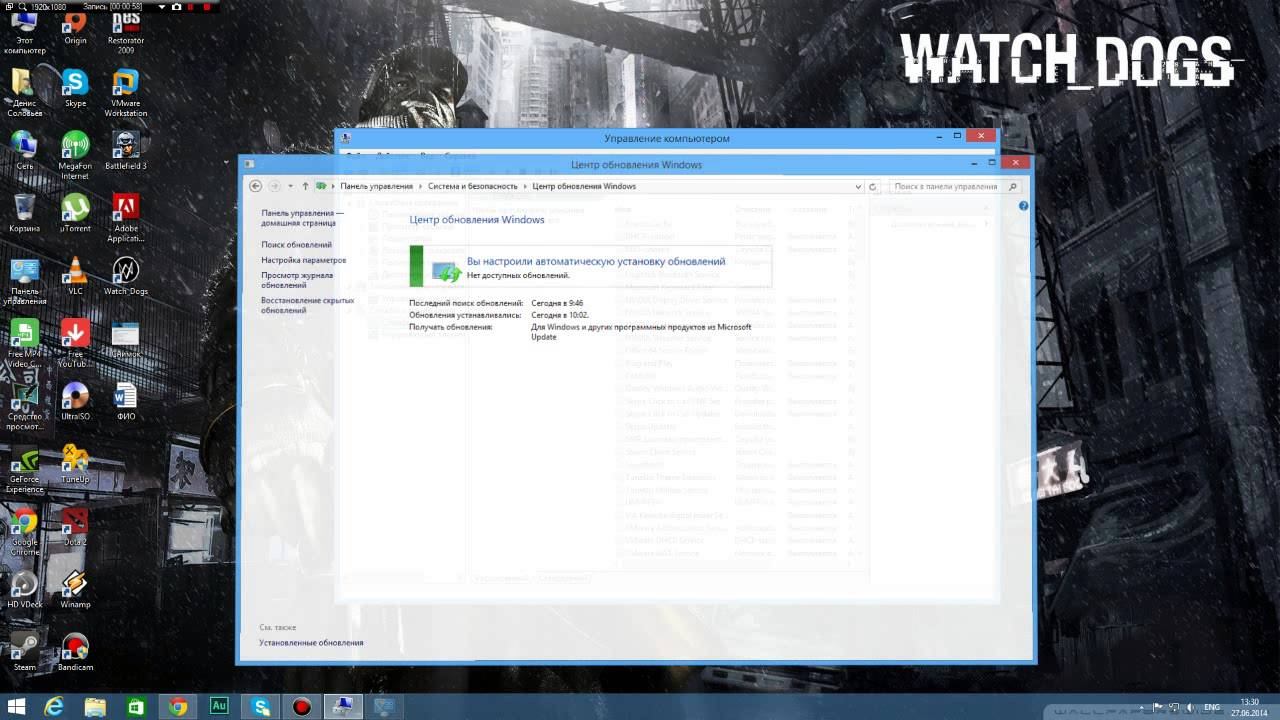Open Восстановление скрытых обновлений link

[x=308, y=305]
